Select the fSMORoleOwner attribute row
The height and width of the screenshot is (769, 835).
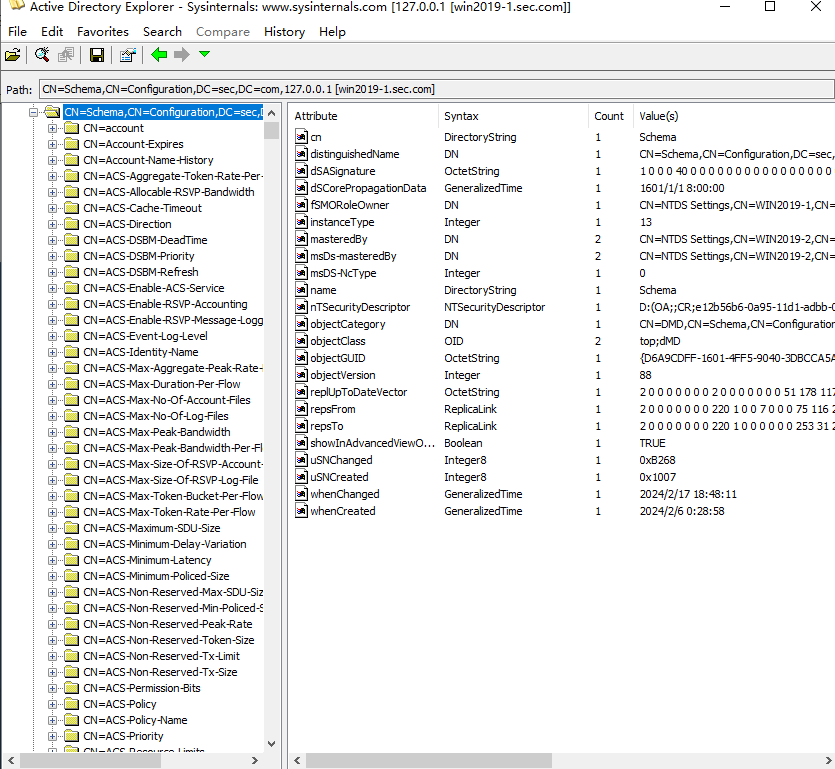coord(349,205)
